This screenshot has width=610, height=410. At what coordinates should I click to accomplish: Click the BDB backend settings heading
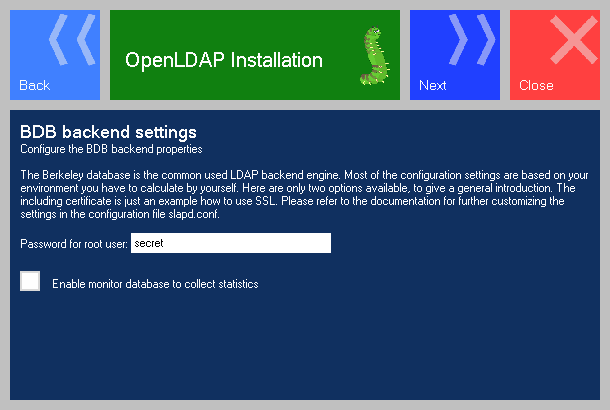108,132
